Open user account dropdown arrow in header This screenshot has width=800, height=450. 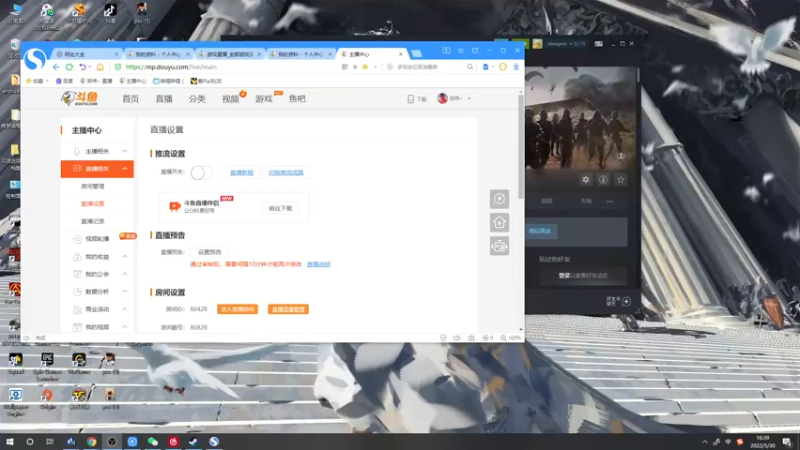tap(469, 98)
